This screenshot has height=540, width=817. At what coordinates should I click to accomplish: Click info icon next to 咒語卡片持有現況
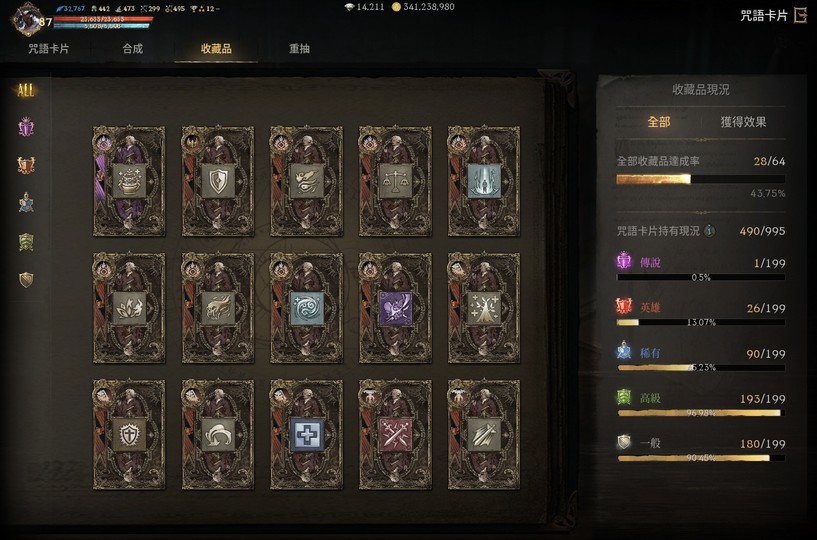[710, 230]
